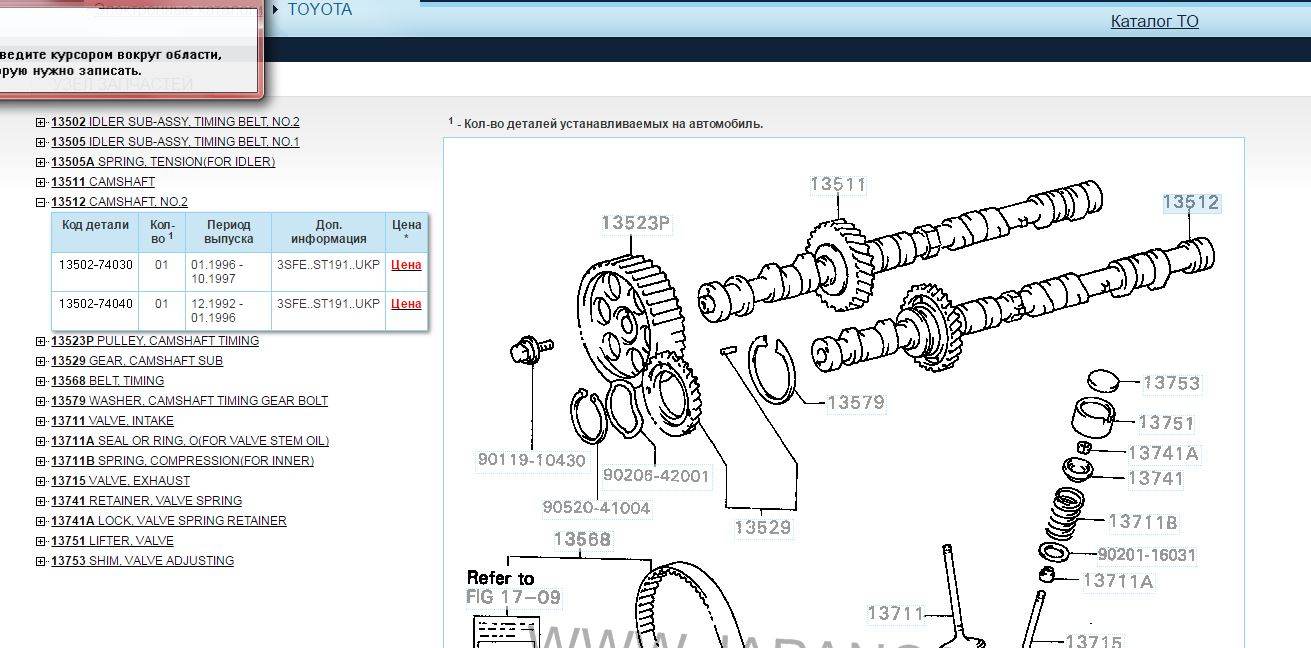Select the 90119-10430 bolt label
Image resolution: width=1311 pixels, height=648 pixels.
coord(531,460)
